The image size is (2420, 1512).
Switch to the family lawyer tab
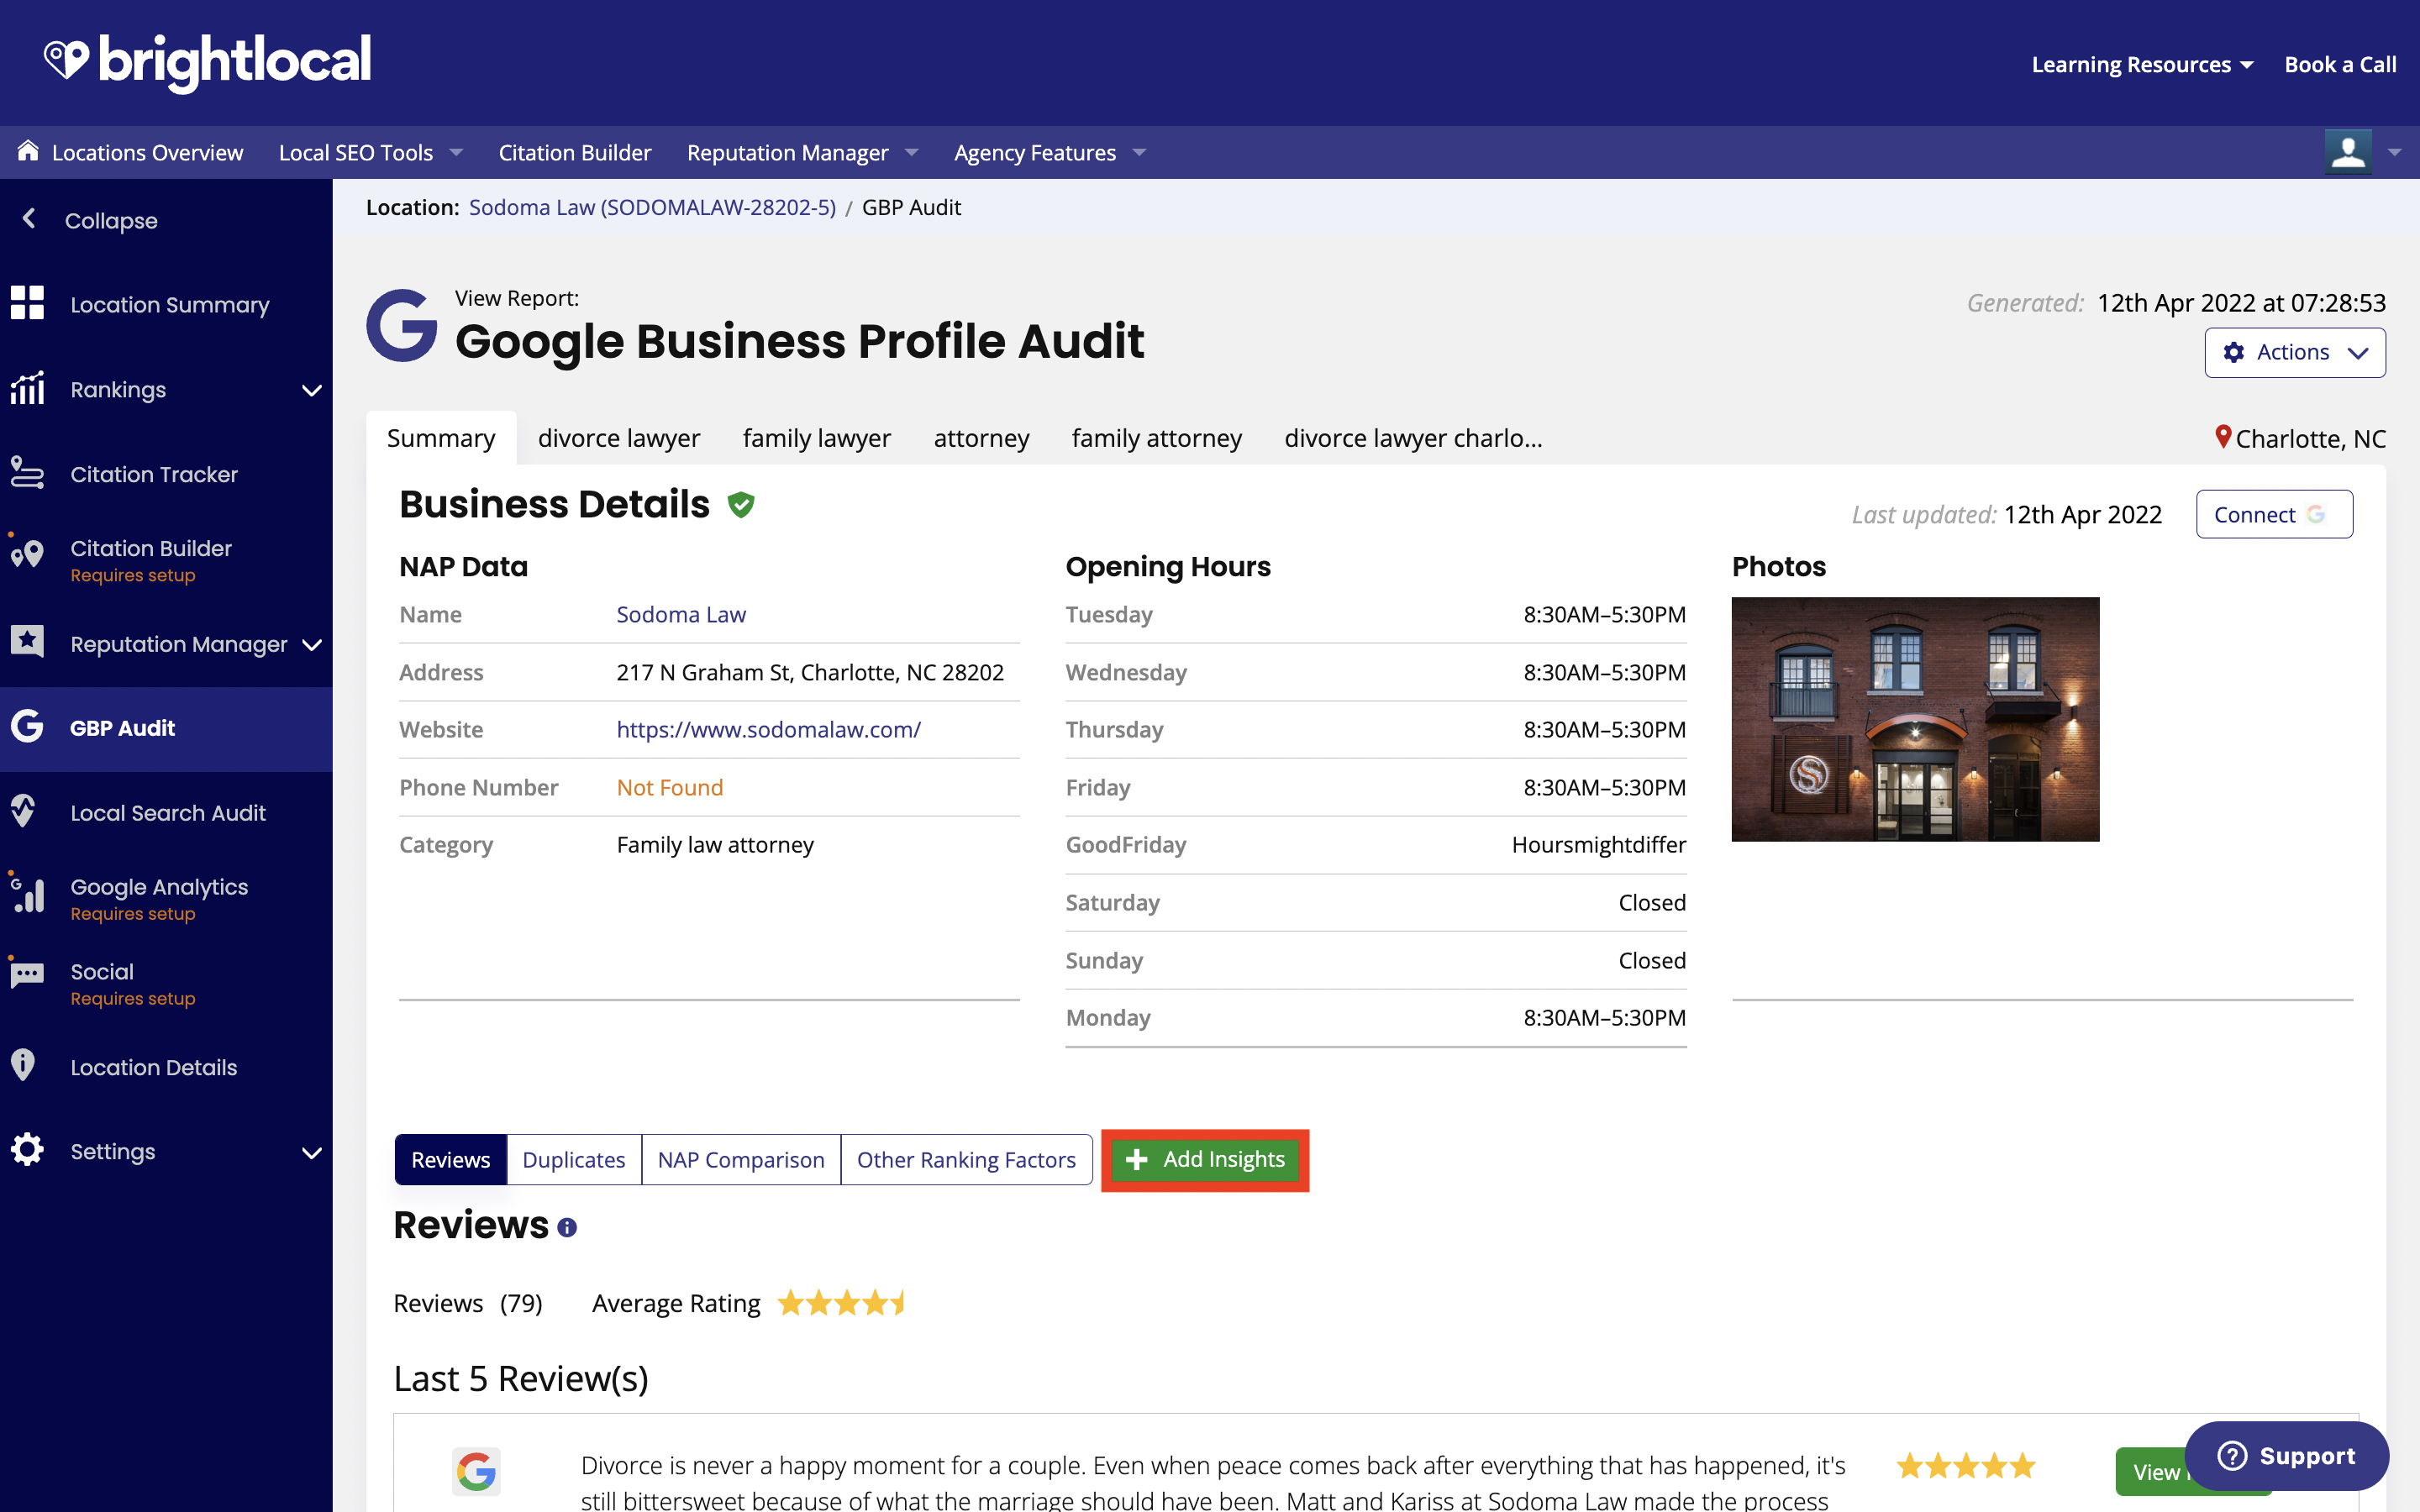pyautogui.click(x=817, y=438)
